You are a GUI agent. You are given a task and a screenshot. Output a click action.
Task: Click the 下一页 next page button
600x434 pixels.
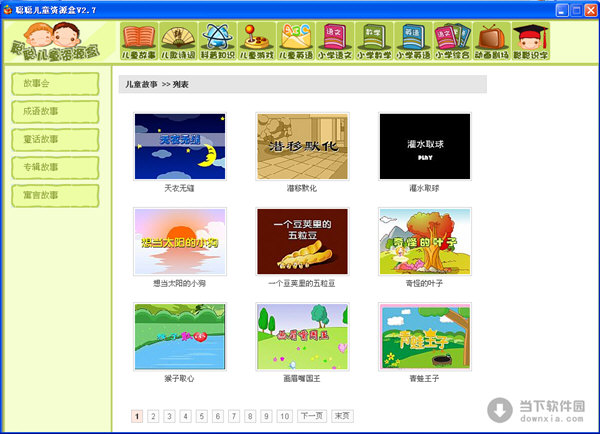pos(312,416)
